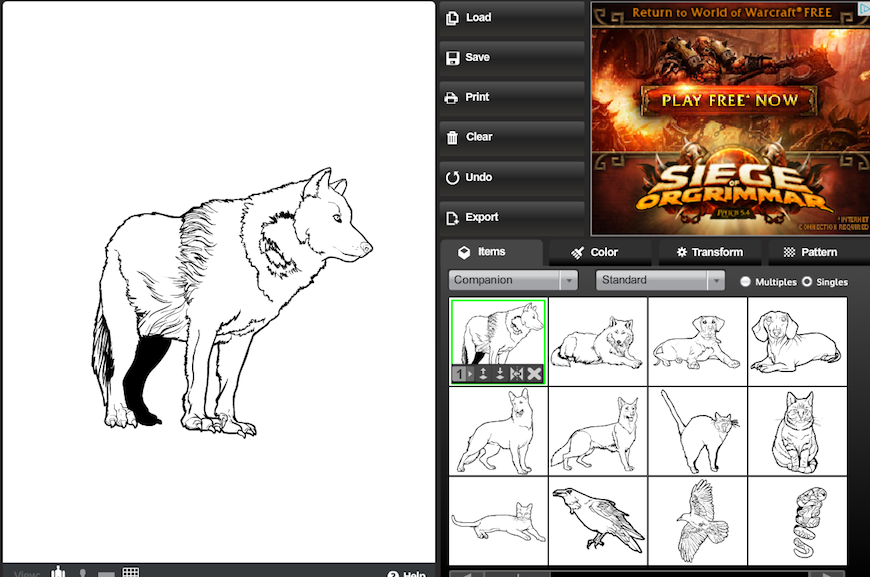Open the Standard style dropdown
The height and width of the screenshot is (577, 870).
(660, 281)
